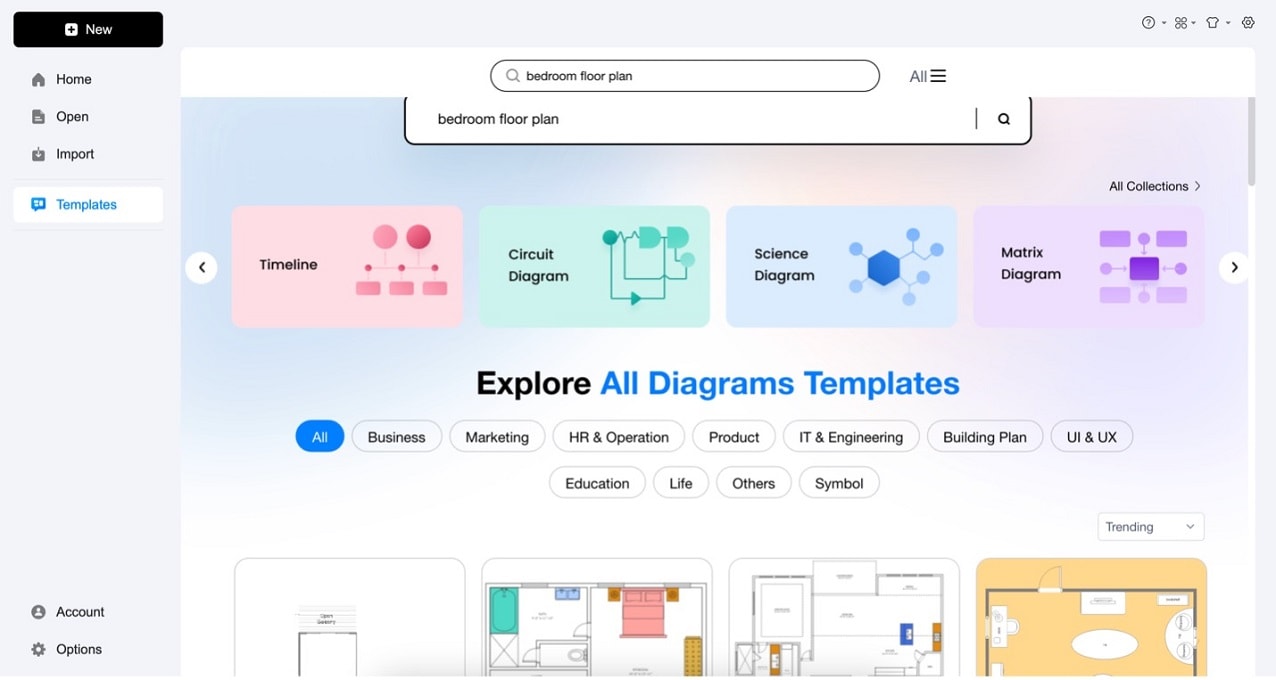Viewport: 1276px width, 680px height.
Task: Click the magnifier icon in top search bar
Action: 513,76
